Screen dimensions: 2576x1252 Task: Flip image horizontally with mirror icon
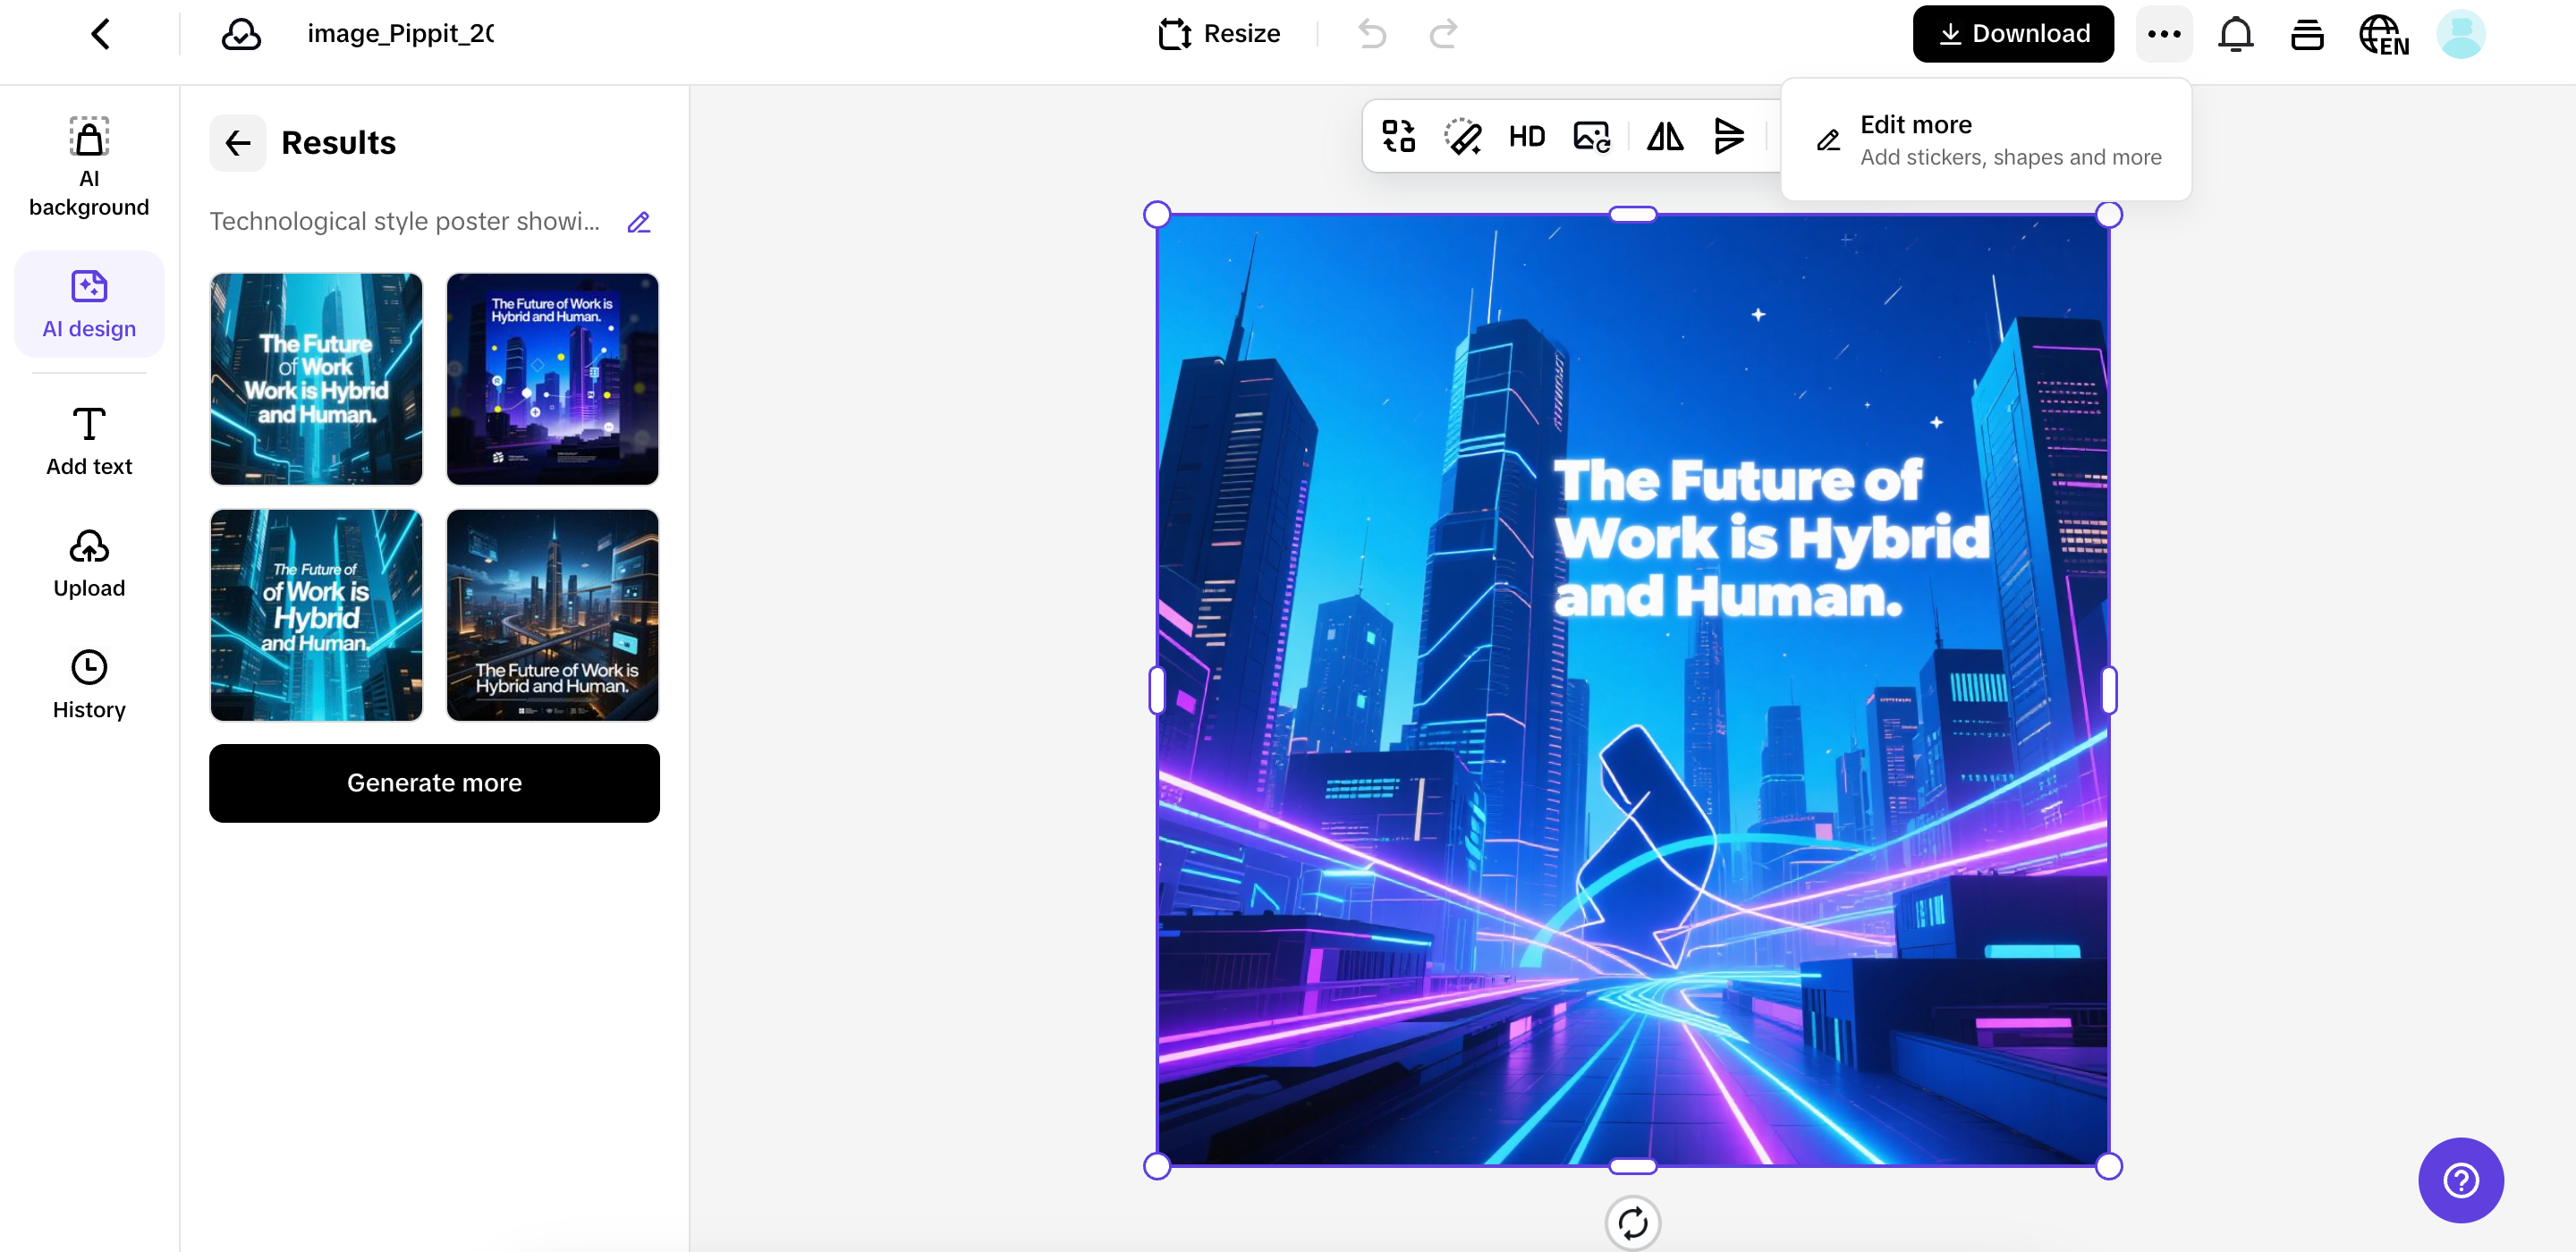tap(1665, 137)
